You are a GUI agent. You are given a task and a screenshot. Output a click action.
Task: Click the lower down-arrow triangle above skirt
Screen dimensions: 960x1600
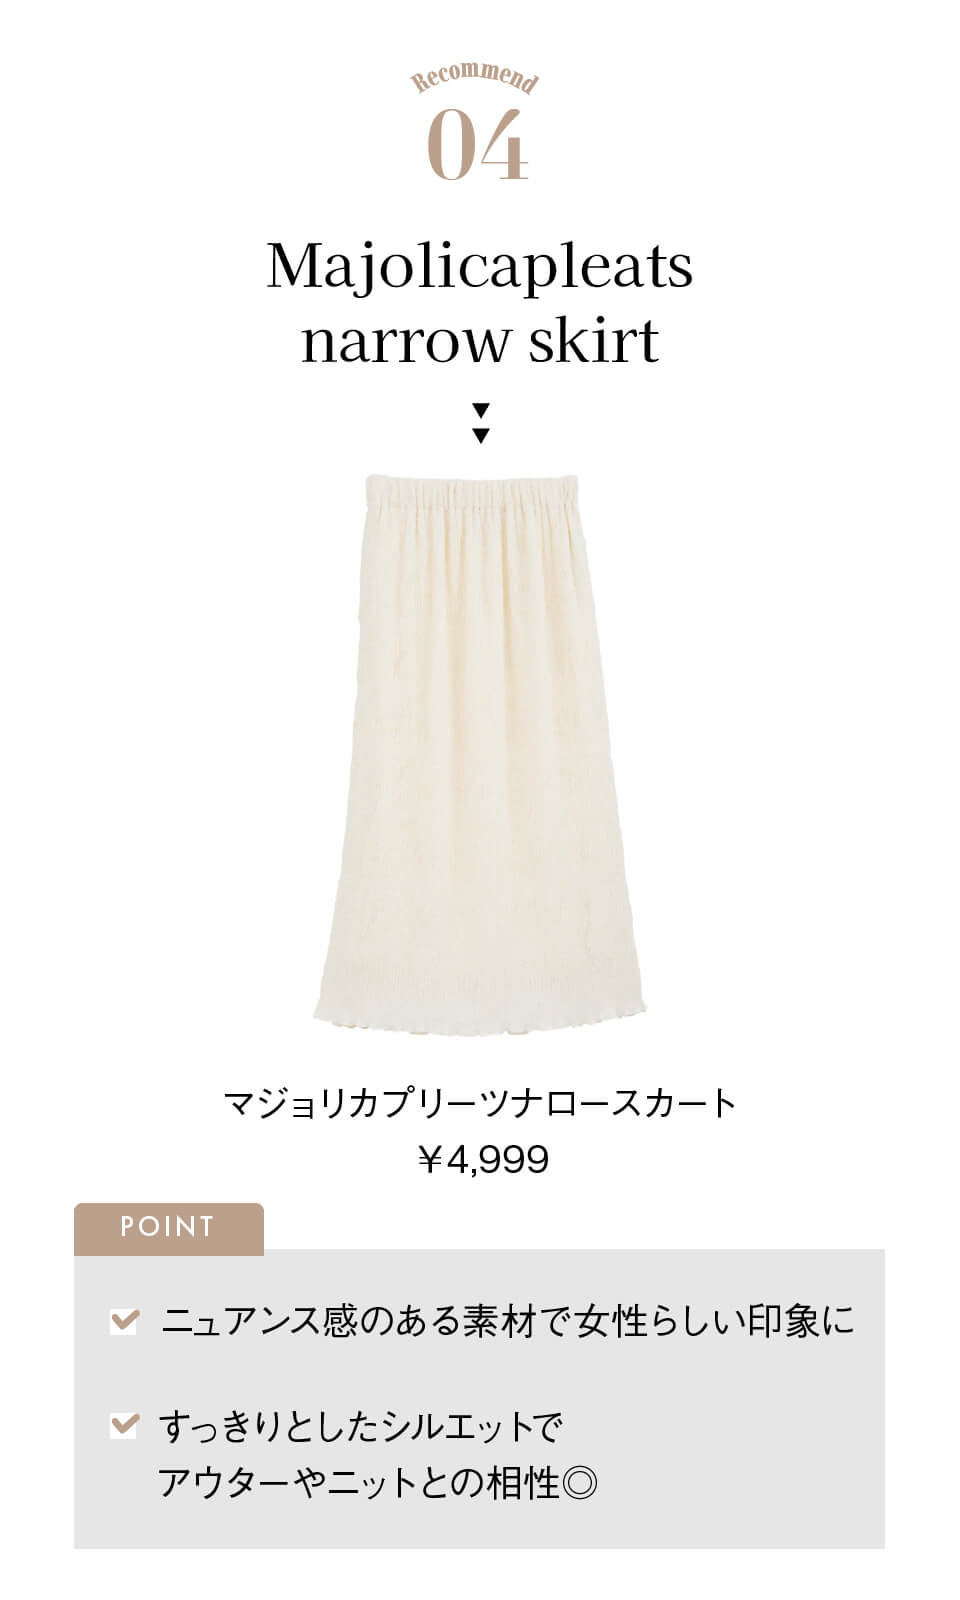(x=481, y=435)
